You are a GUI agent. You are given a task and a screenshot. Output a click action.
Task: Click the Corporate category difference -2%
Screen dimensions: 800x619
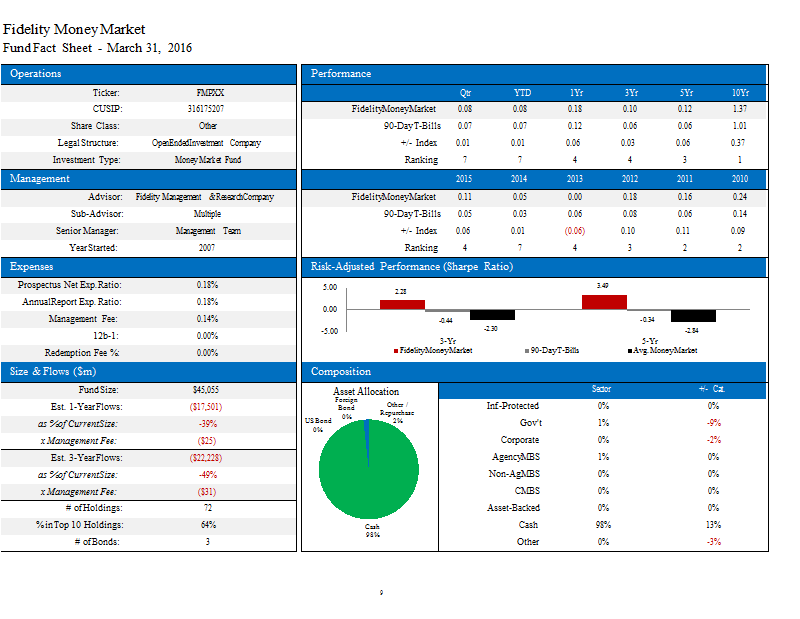714,440
